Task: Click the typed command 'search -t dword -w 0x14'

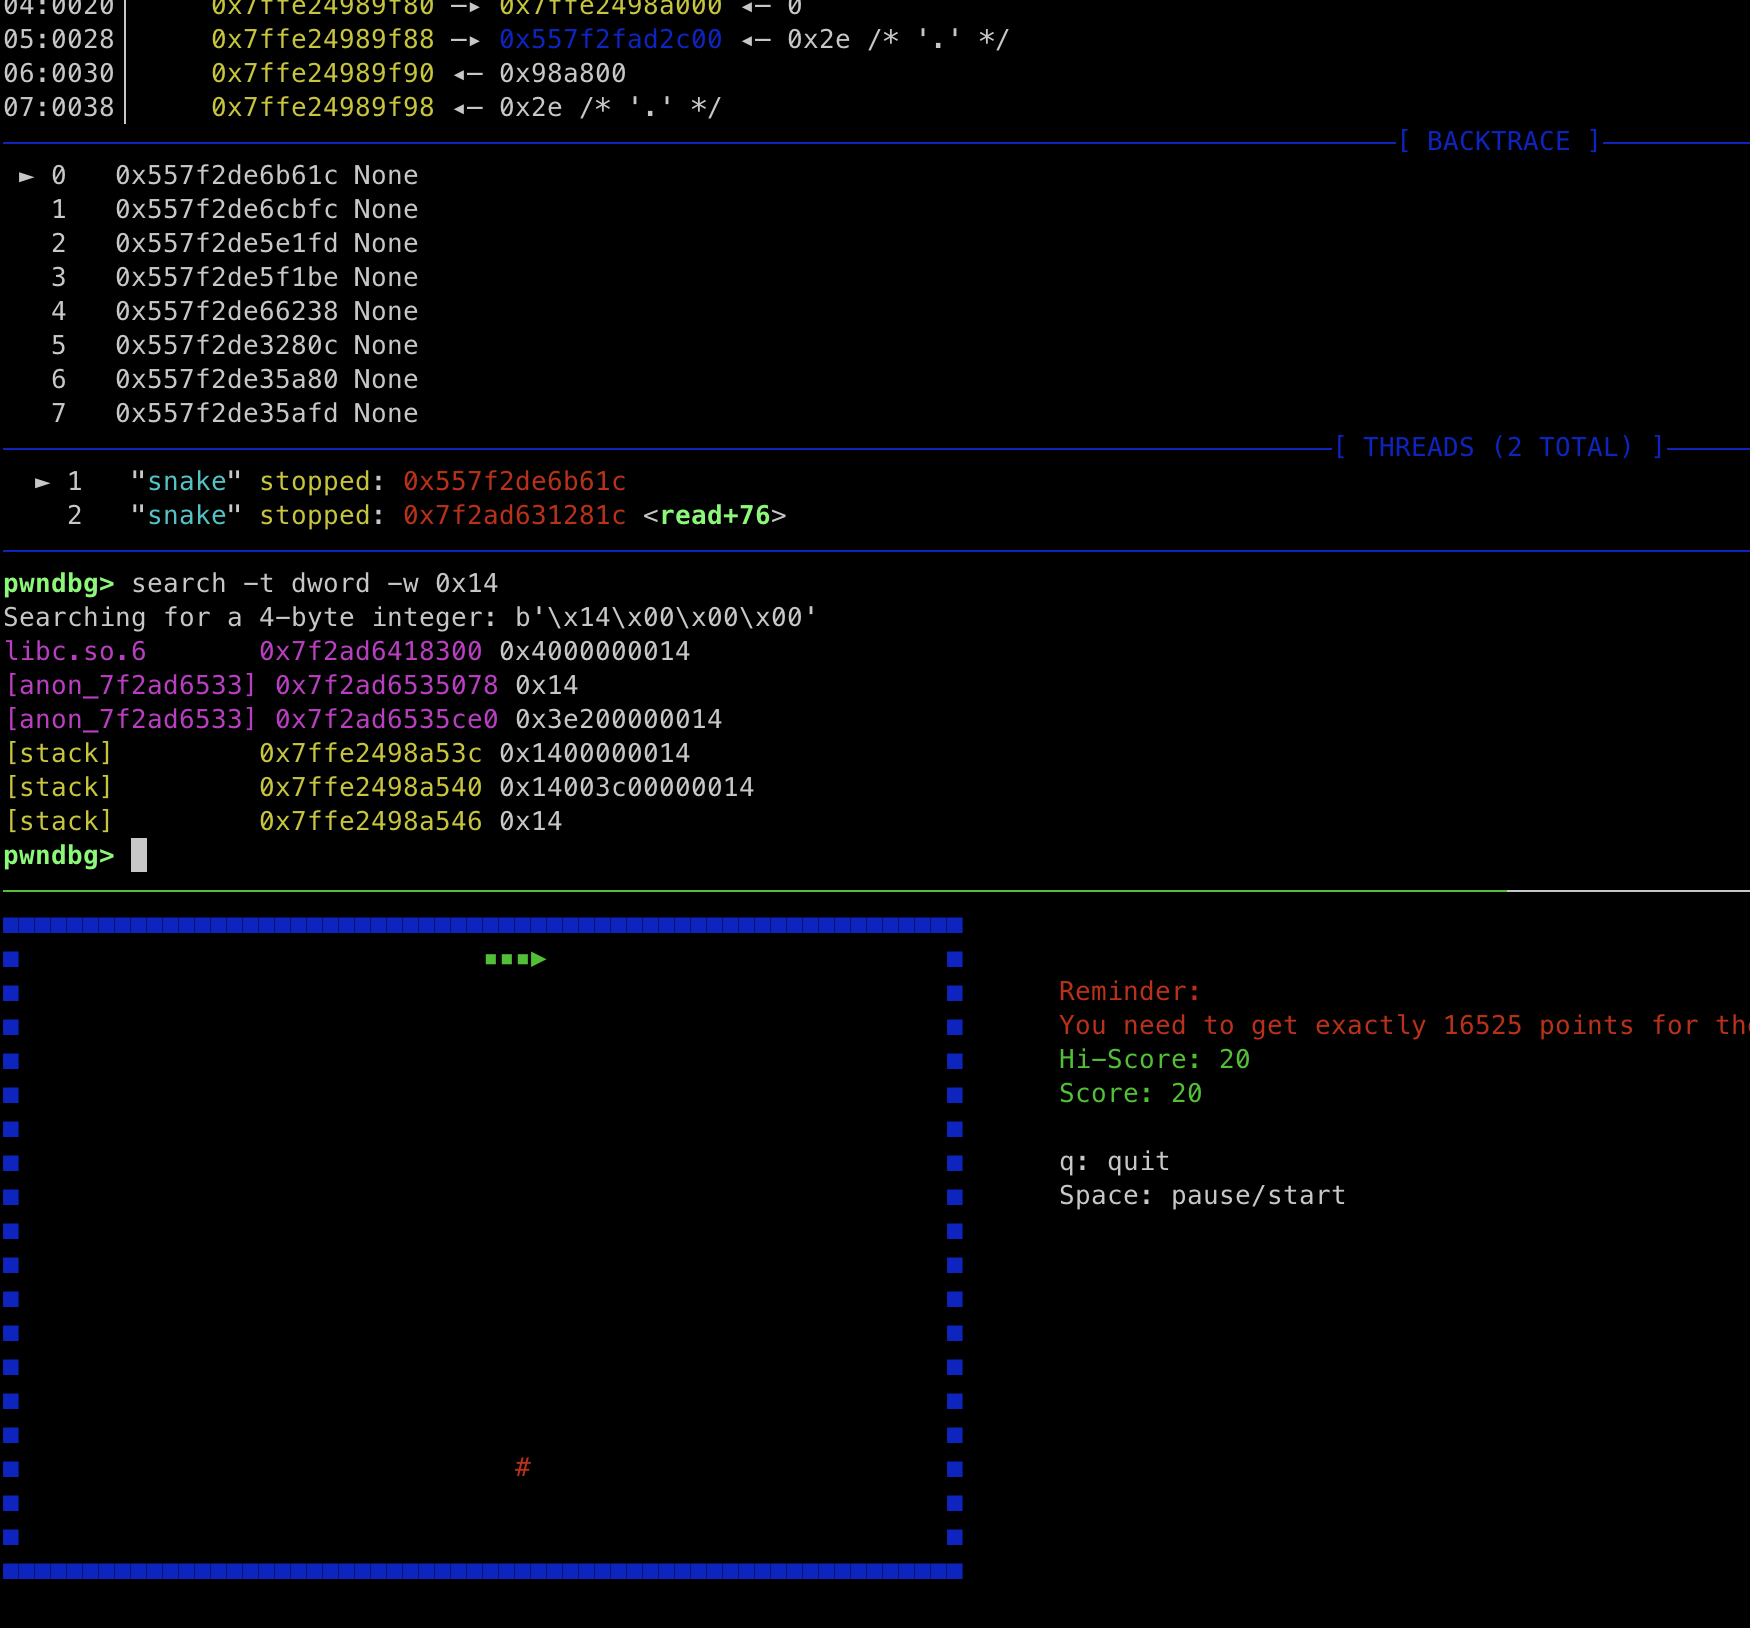Action: click(315, 583)
